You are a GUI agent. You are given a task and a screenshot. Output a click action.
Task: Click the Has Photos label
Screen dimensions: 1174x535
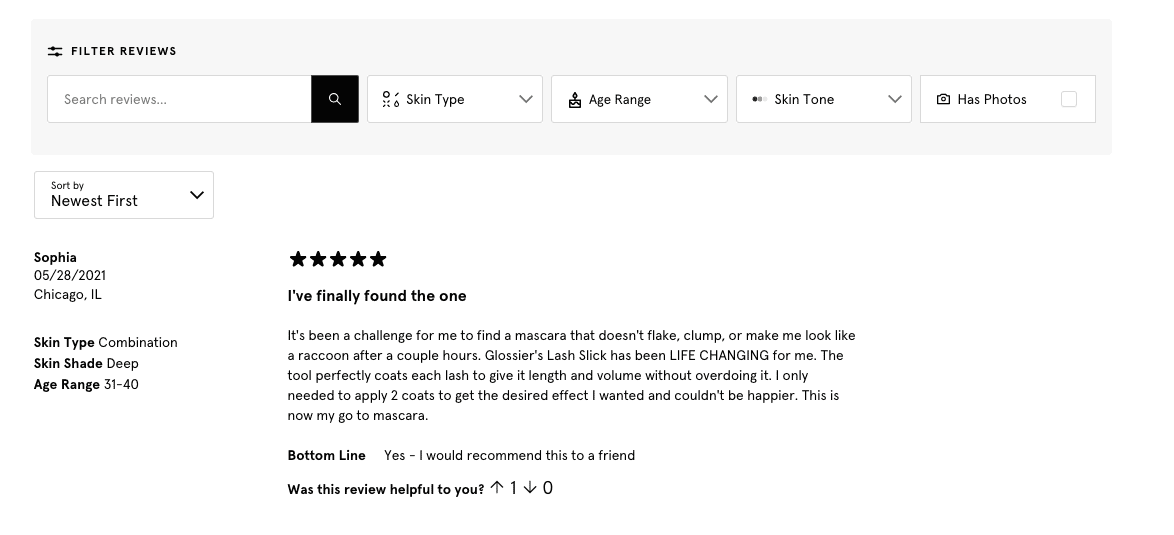click(992, 99)
